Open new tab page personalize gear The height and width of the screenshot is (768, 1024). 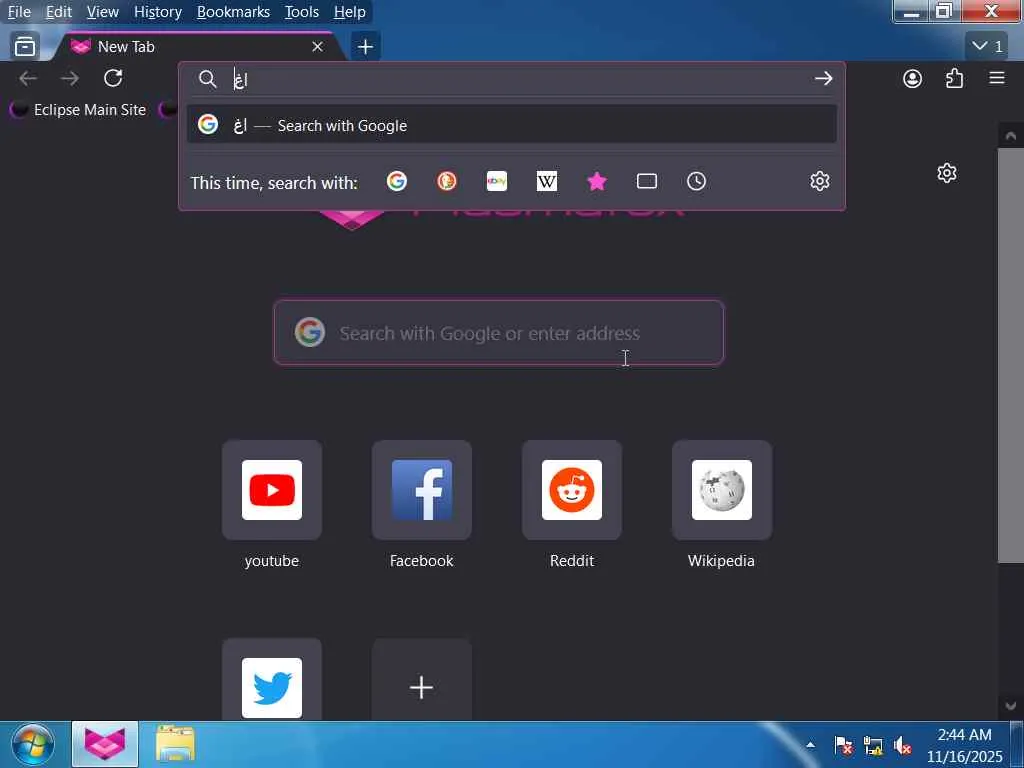(x=946, y=173)
